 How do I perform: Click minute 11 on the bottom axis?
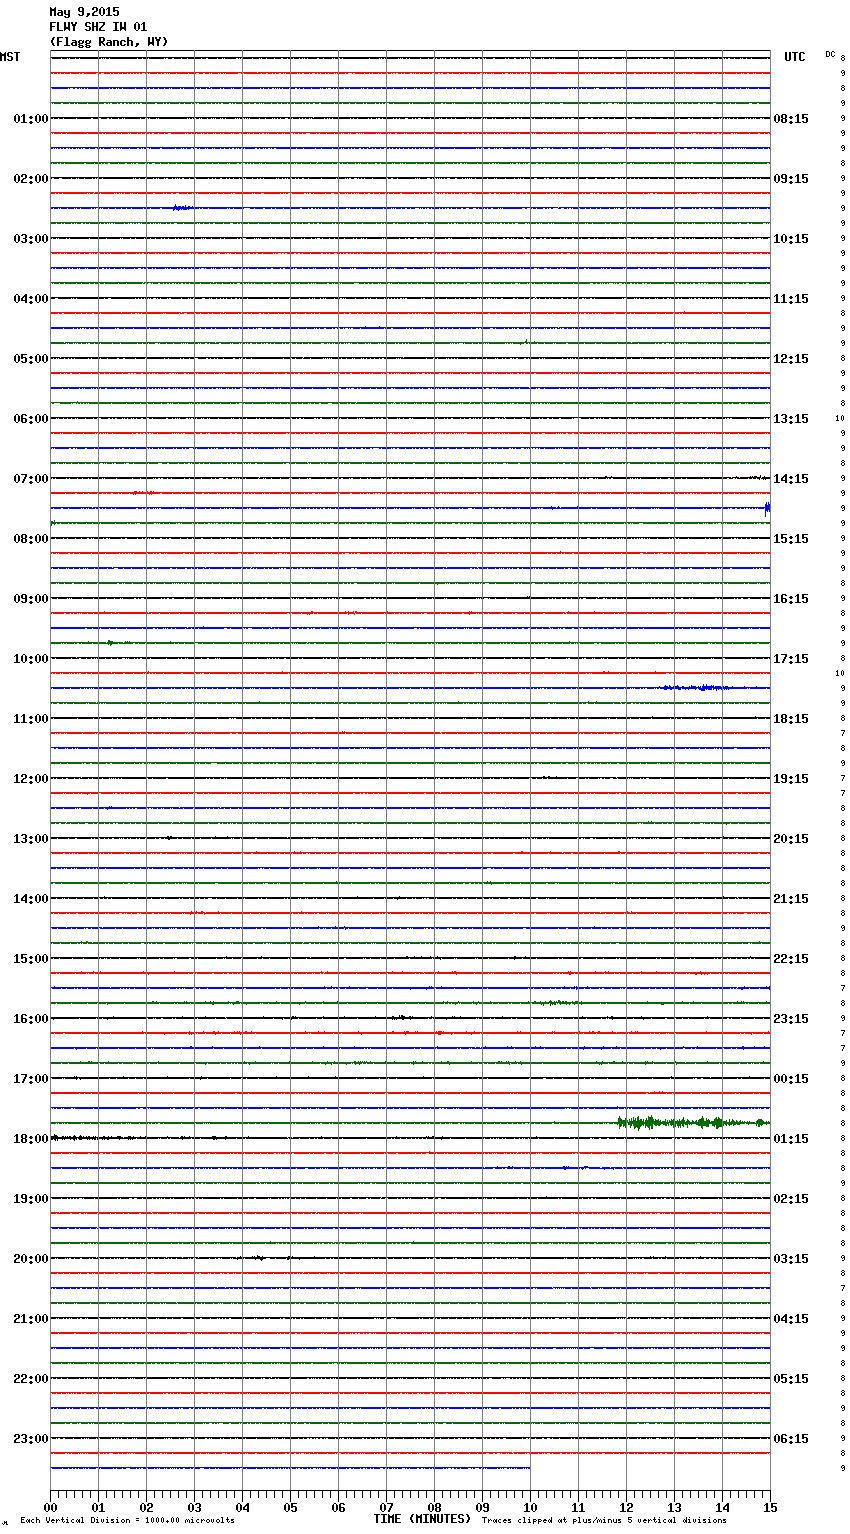578,1507
